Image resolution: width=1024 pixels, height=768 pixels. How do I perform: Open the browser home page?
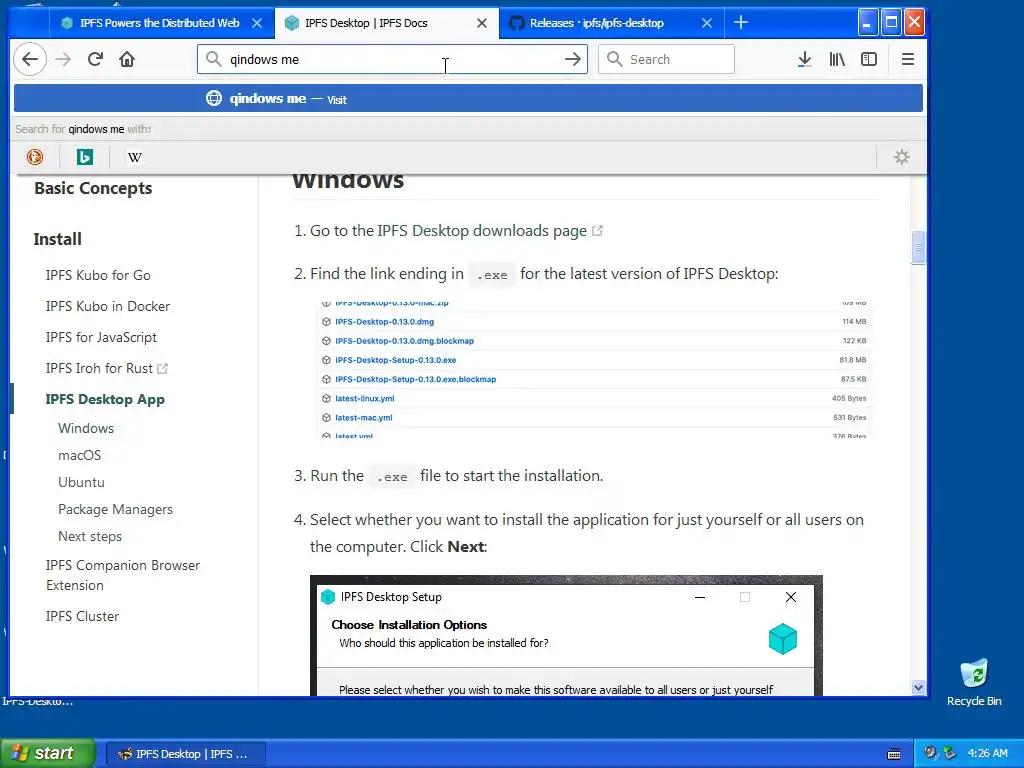point(127,59)
